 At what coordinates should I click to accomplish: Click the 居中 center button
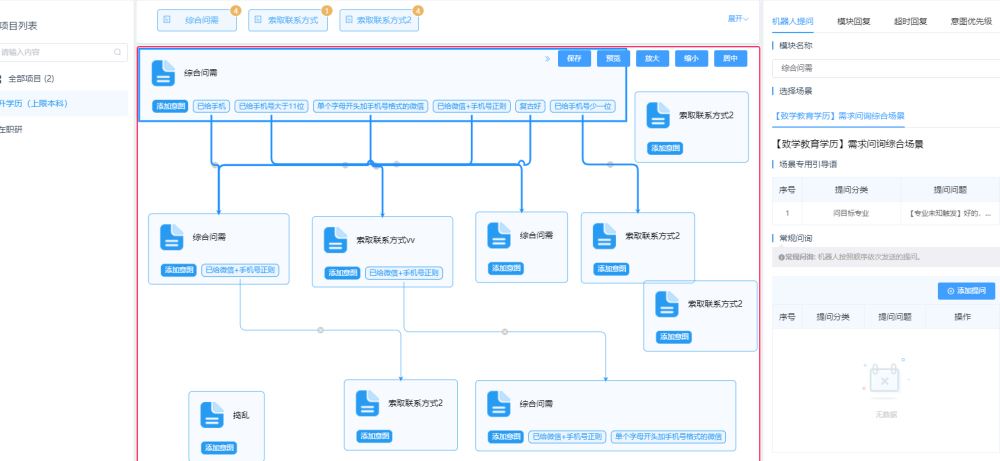730,59
